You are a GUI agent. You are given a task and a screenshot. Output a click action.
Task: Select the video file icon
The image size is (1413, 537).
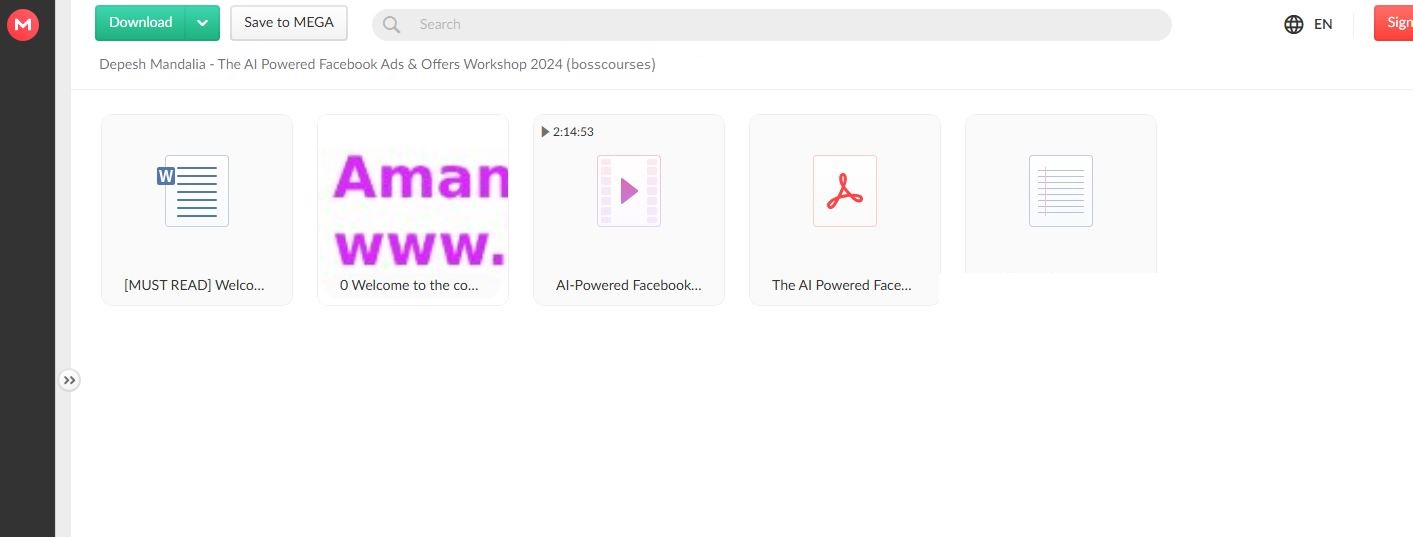[628, 190]
